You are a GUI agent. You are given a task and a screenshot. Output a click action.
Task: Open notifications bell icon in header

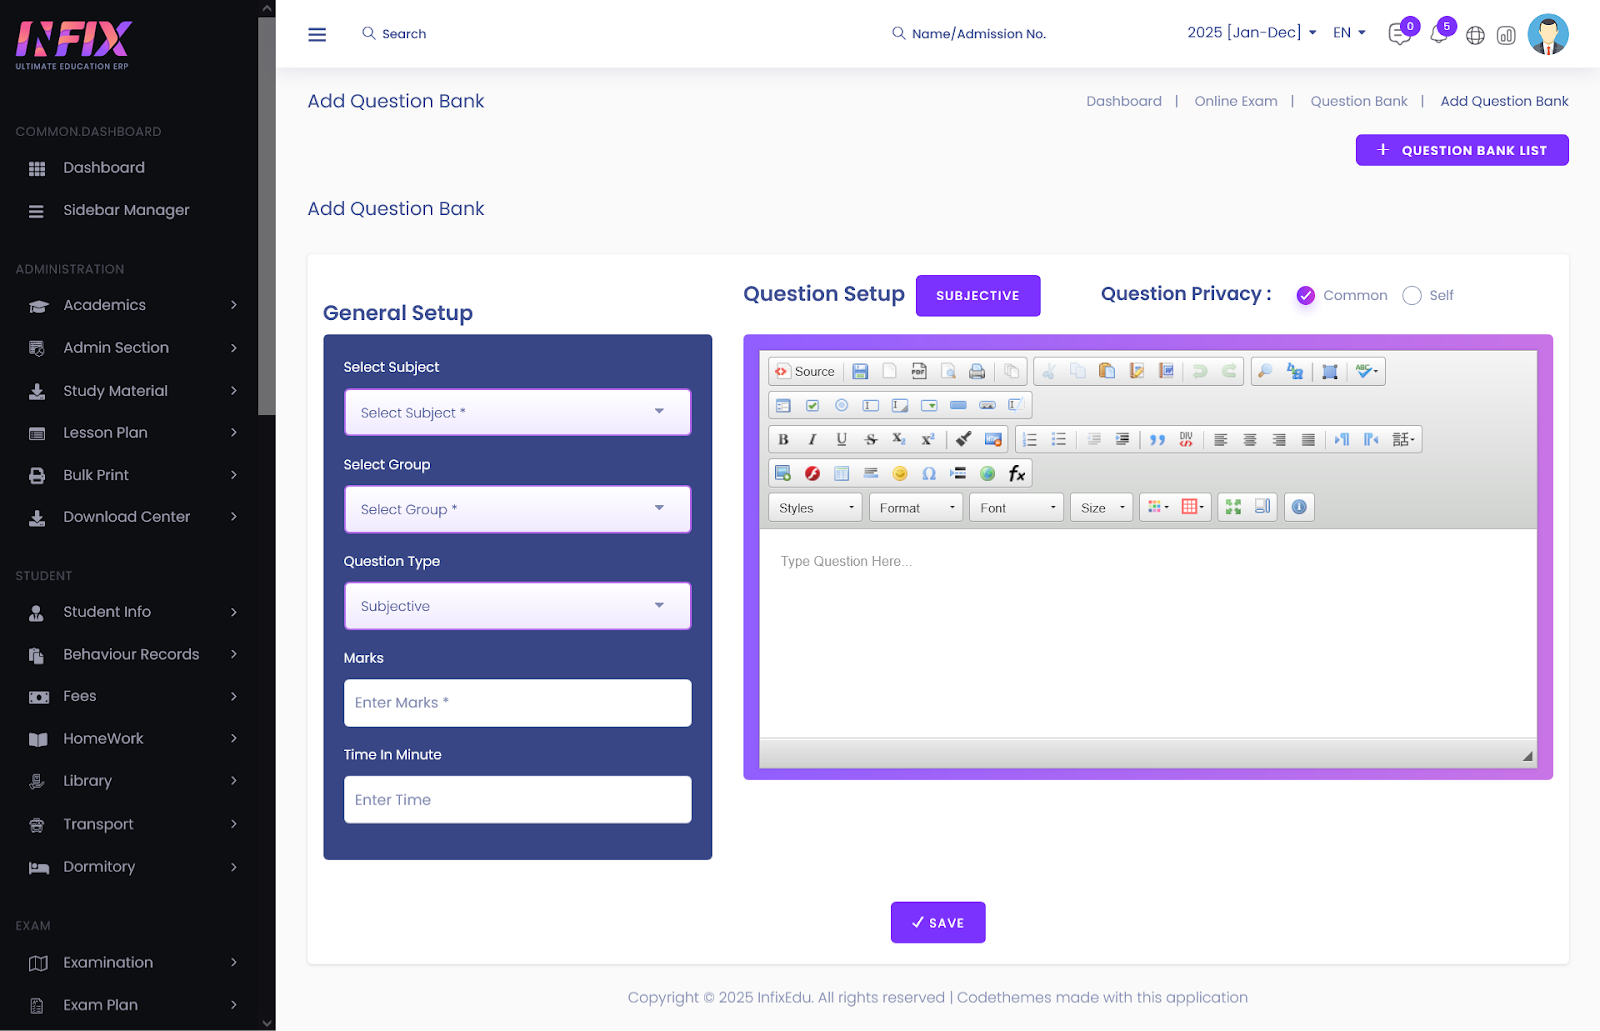pyautogui.click(x=1438, y=35)
